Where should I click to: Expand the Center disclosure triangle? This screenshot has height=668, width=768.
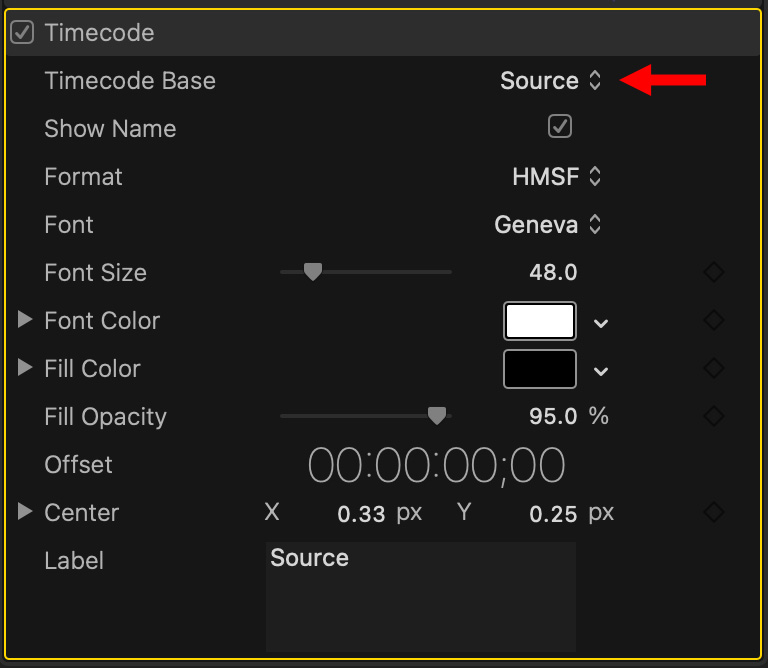tap(25, 513)
